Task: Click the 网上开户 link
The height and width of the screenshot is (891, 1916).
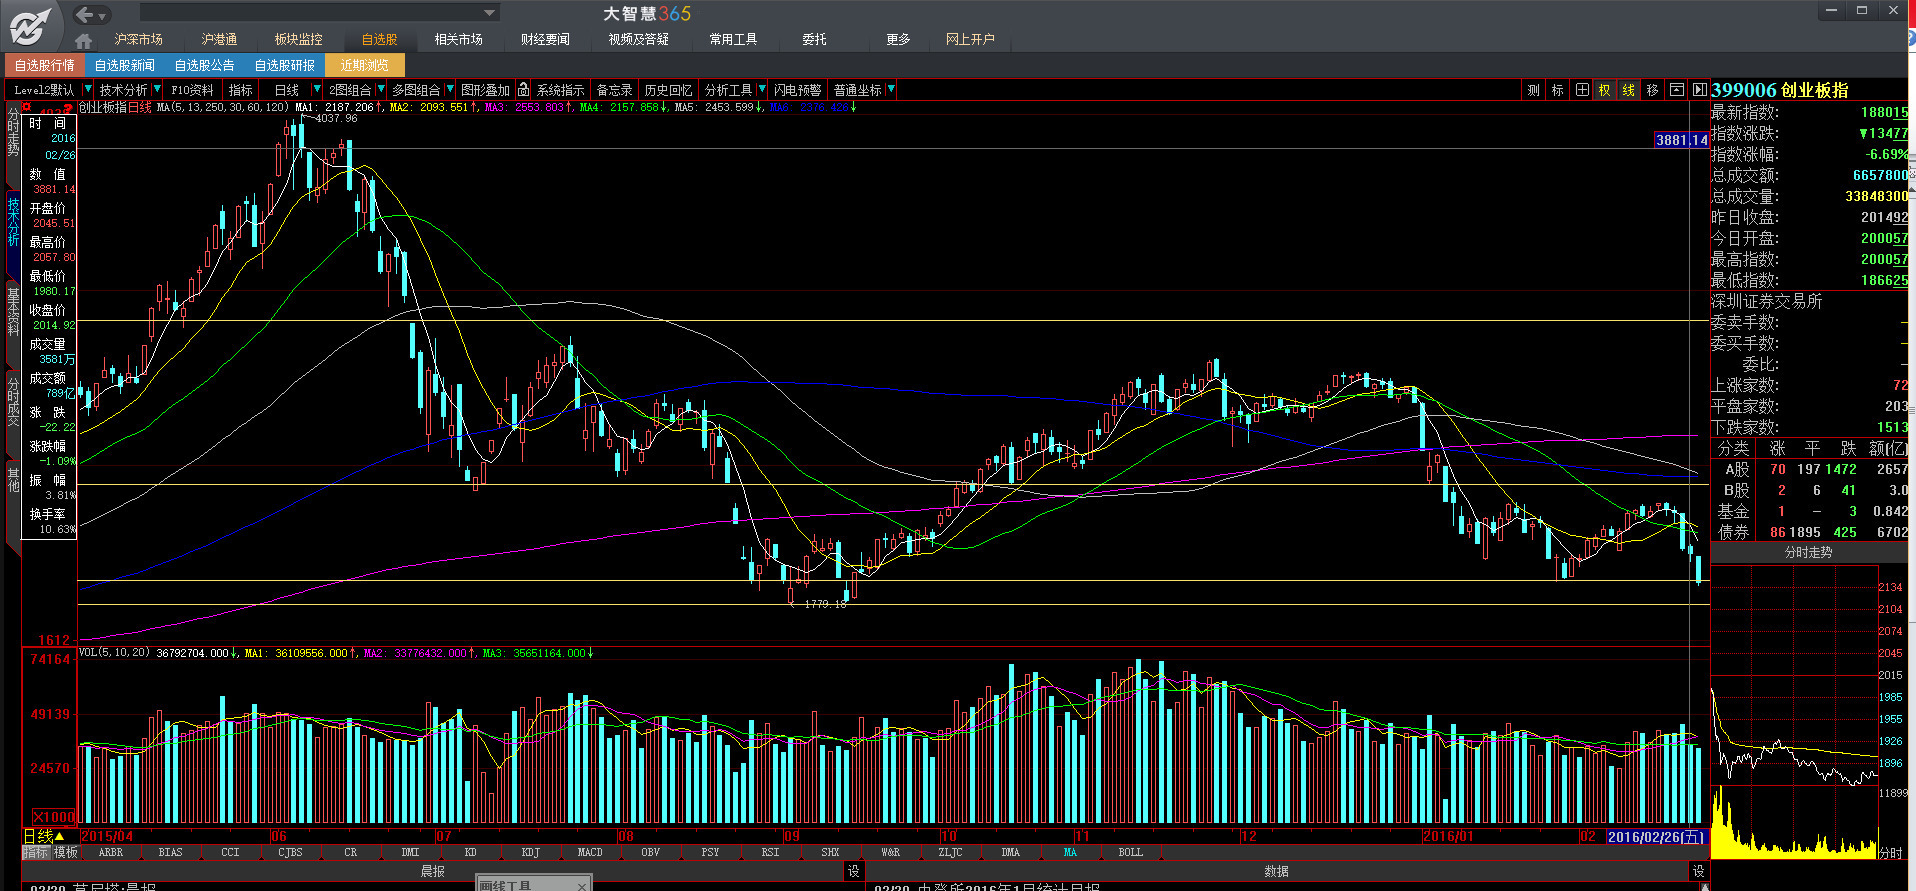Action: coord(970,39)
